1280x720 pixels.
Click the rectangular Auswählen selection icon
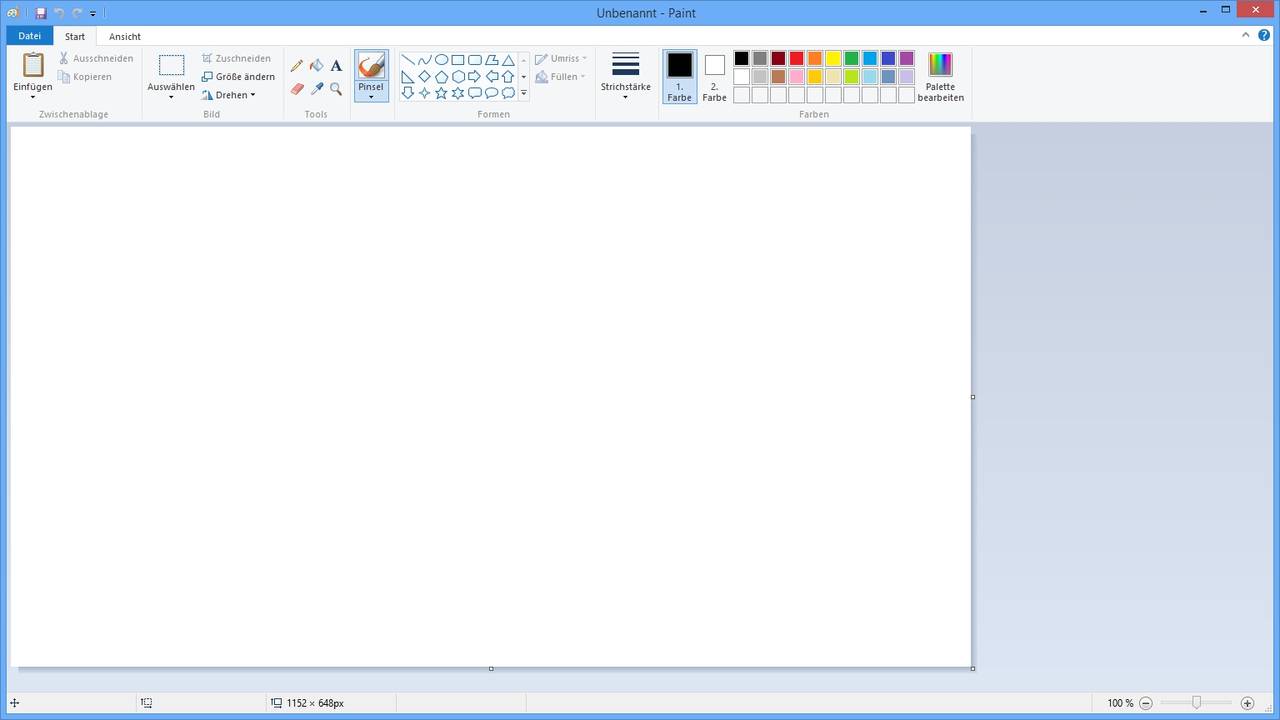click(x=171, y=65)
